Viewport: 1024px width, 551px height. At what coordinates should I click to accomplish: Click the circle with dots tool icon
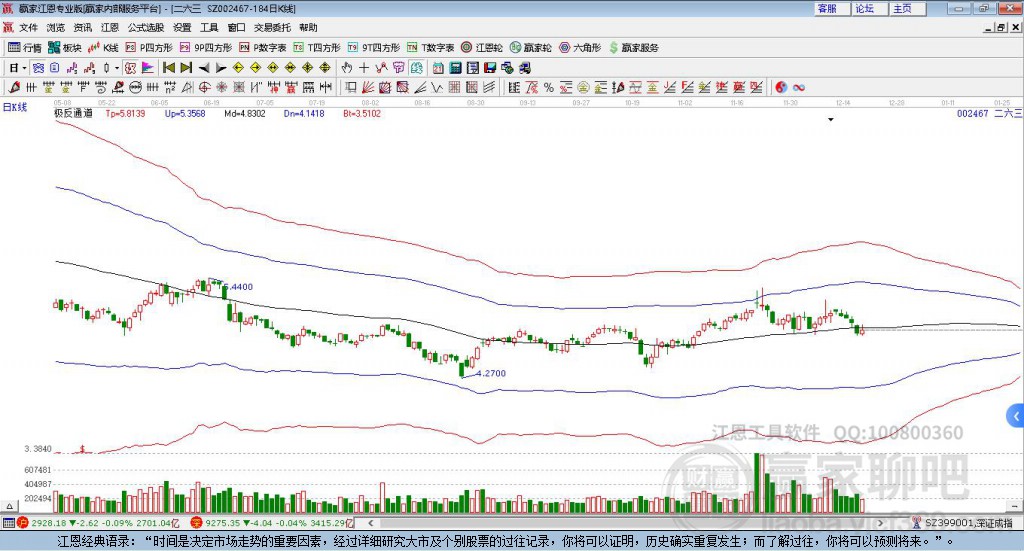click(135, 87)
